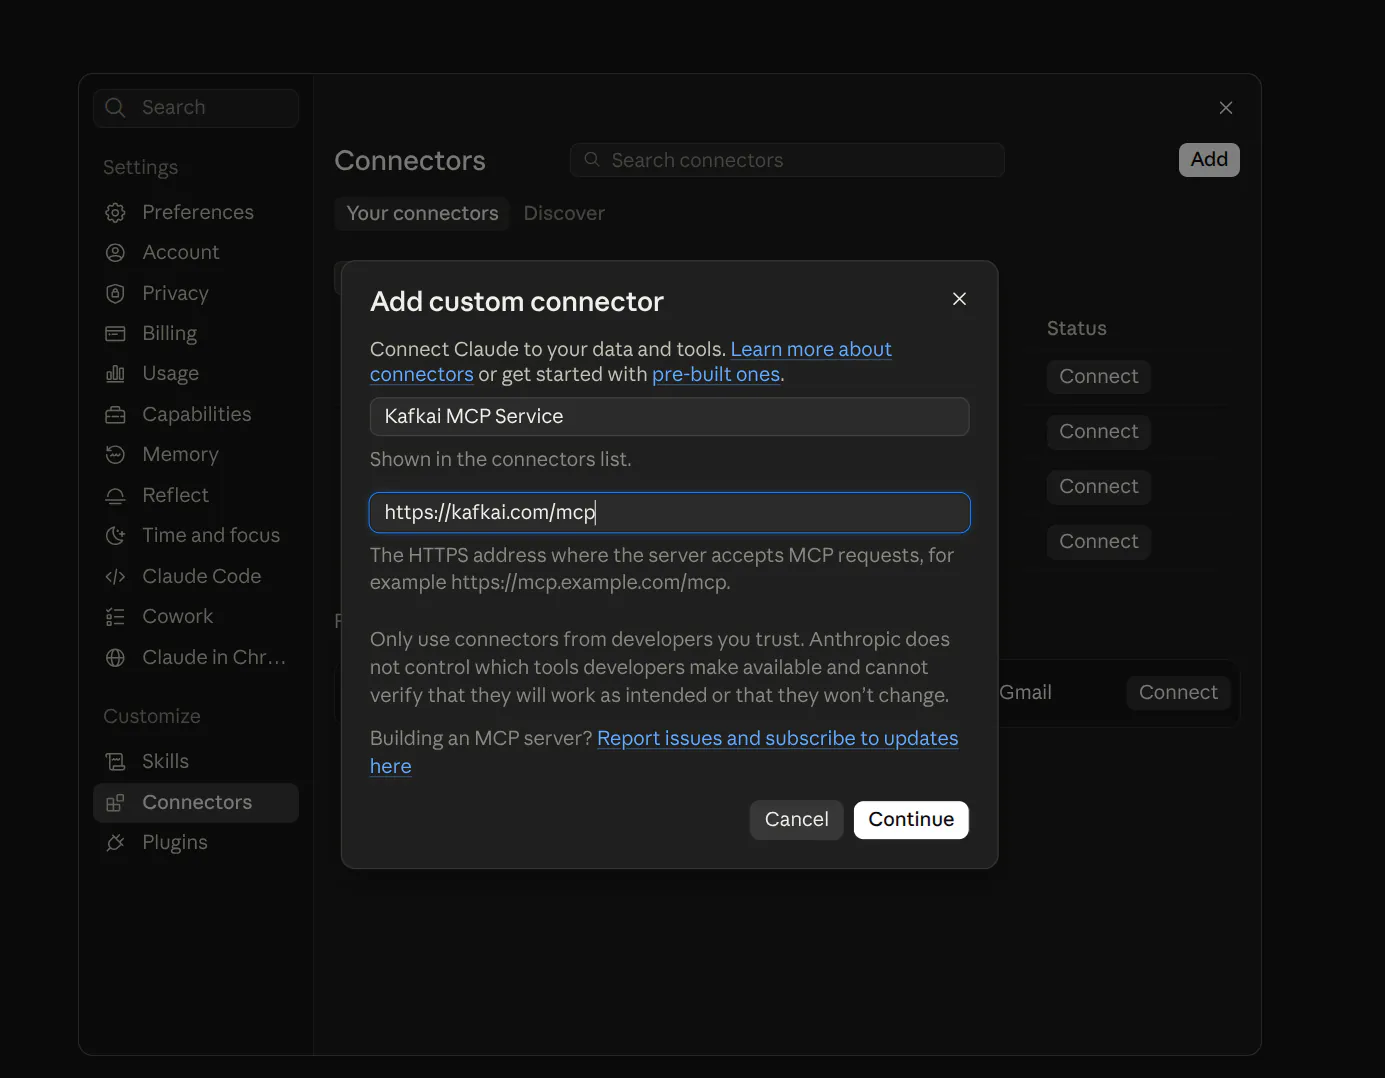
Task: Click the Usage bar chart icon
Action: (x=115, y=373)
